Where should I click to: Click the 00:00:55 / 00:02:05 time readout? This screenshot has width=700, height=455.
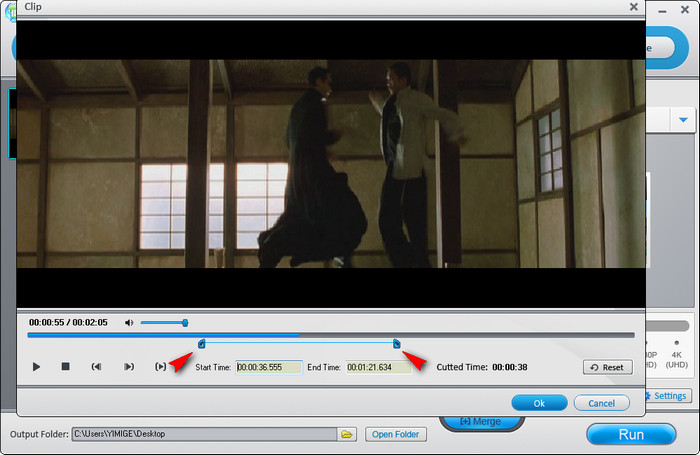tap(68, 322)
